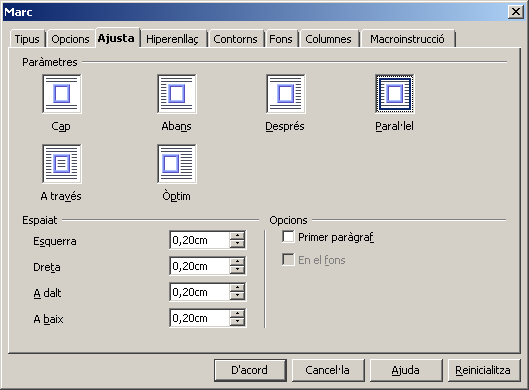
Task: Choose the Abans wrap option icon
Action: click(177, 94)
